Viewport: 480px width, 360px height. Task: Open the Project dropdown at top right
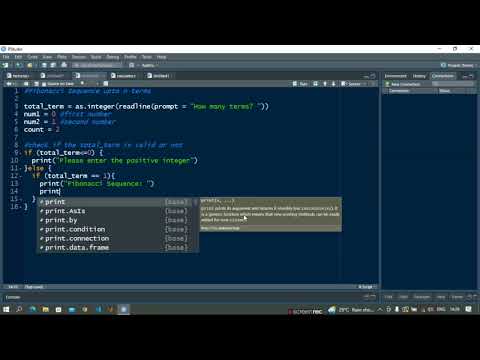pyautogui.click(x=459, y=65)
